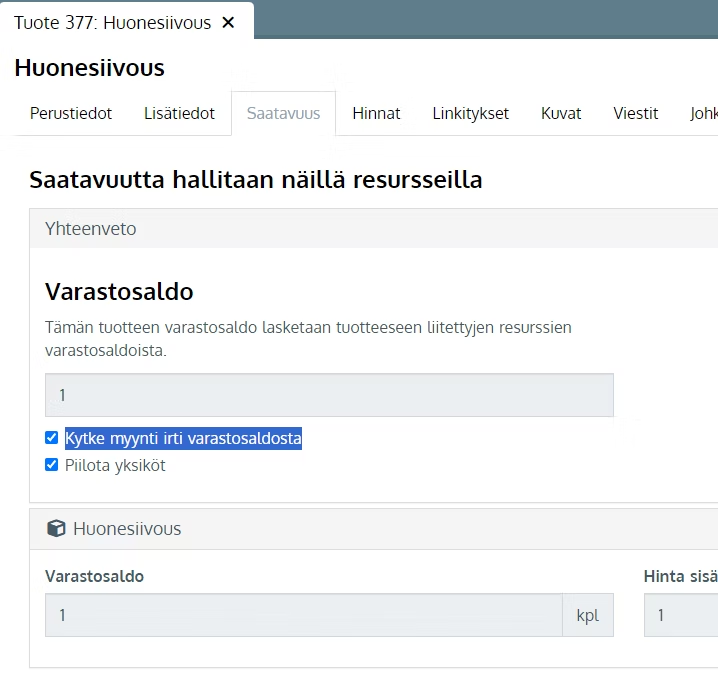Open the partially visible Johk tab
Viewport: 718px width, 682px height.
[x=703, y=113]
